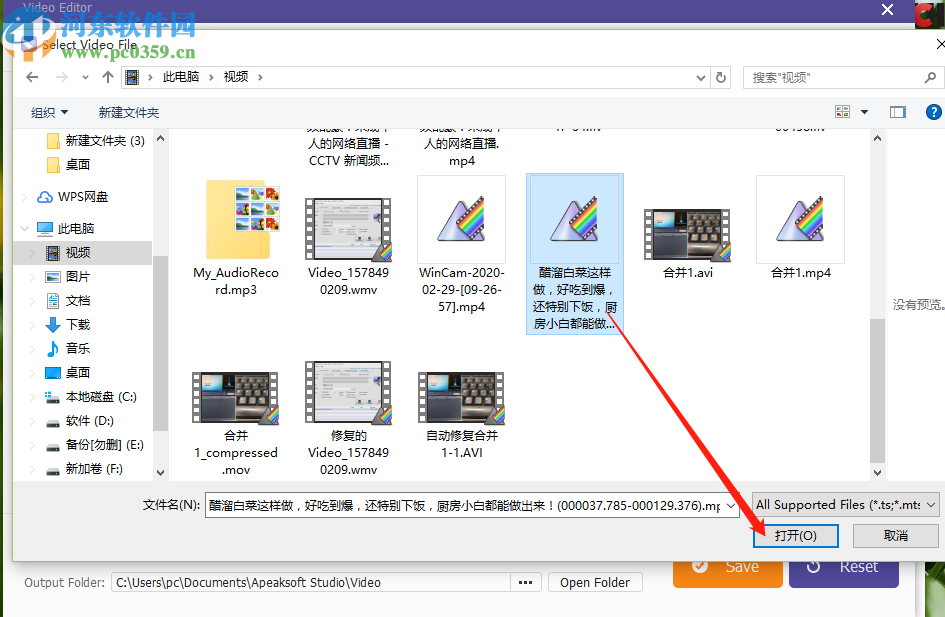Click the refresh icon next to address bar
This screenshot has height=617, width=945.
pyautogui.click(x=721, y=77)
